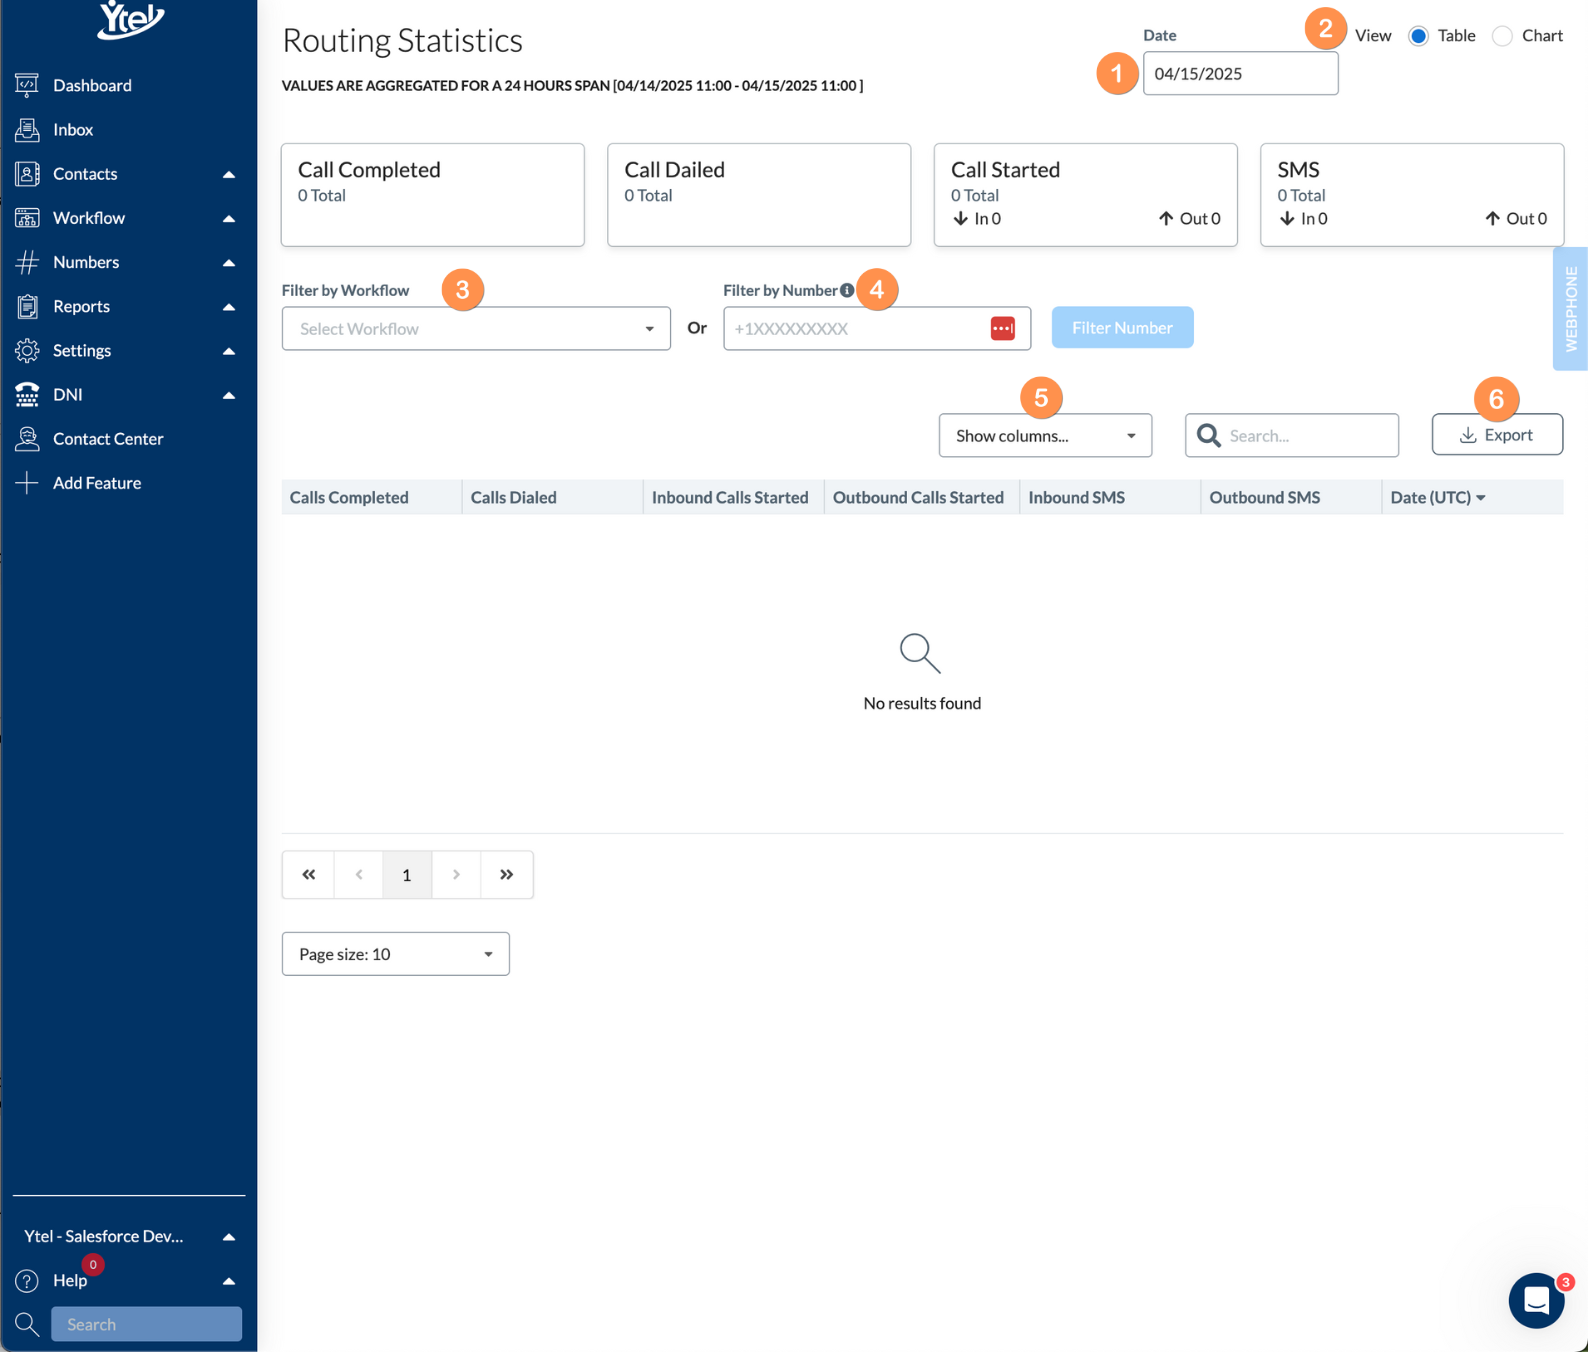Image resolution: width=1588 pixels, height=1353 pixels.
Task: Select page 1 in pagination
Action: [x=407, y=875]
